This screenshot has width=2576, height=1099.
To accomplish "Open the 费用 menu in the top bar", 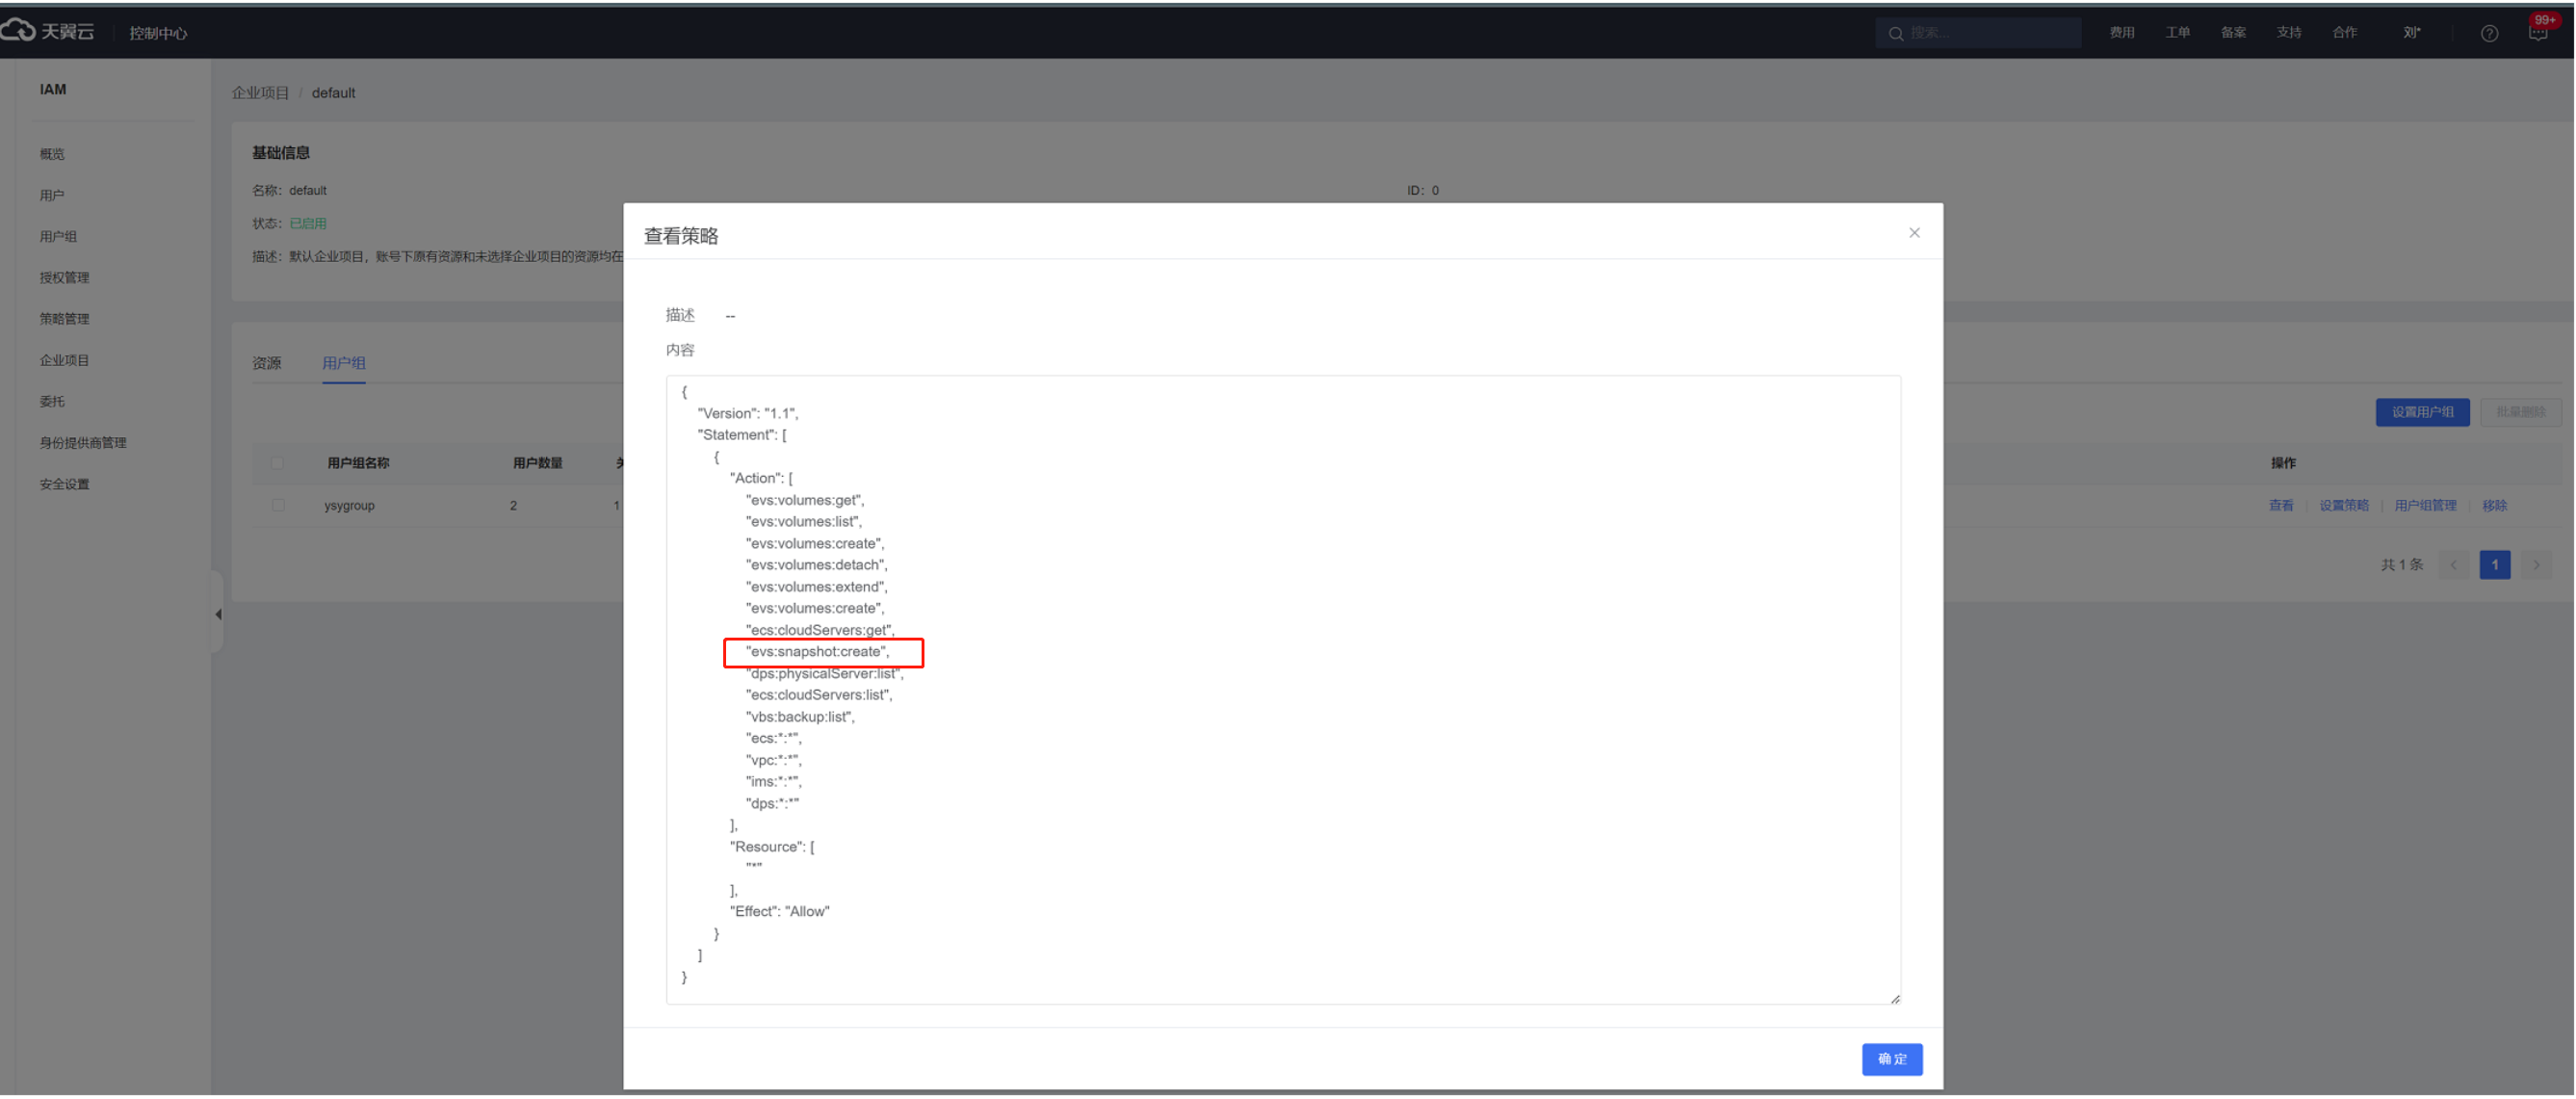I will coord(2121,33).
